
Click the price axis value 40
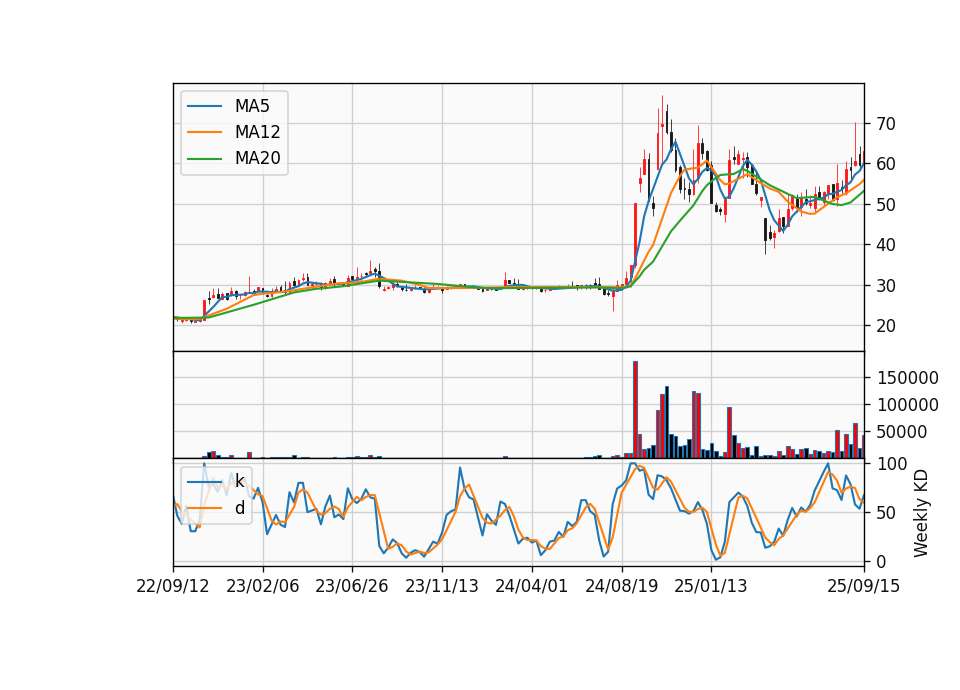coord(886,245)
